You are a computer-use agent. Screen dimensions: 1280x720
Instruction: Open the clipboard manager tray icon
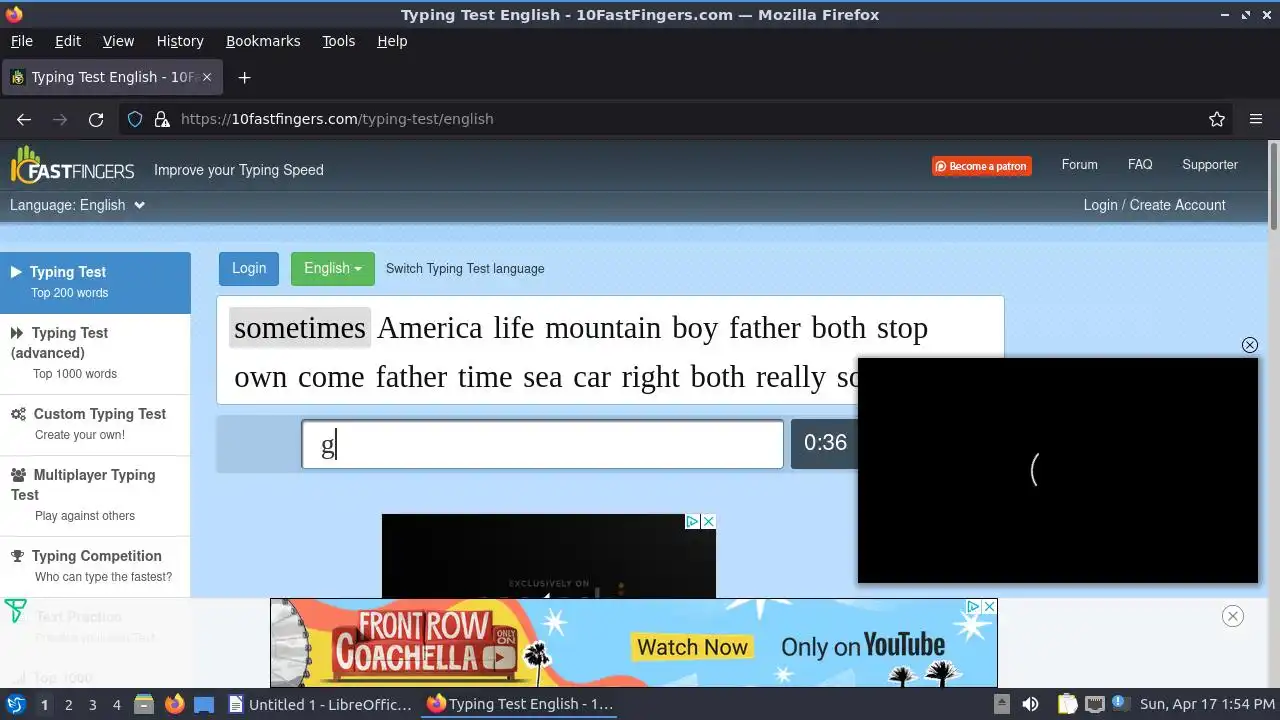(1067, 704)
